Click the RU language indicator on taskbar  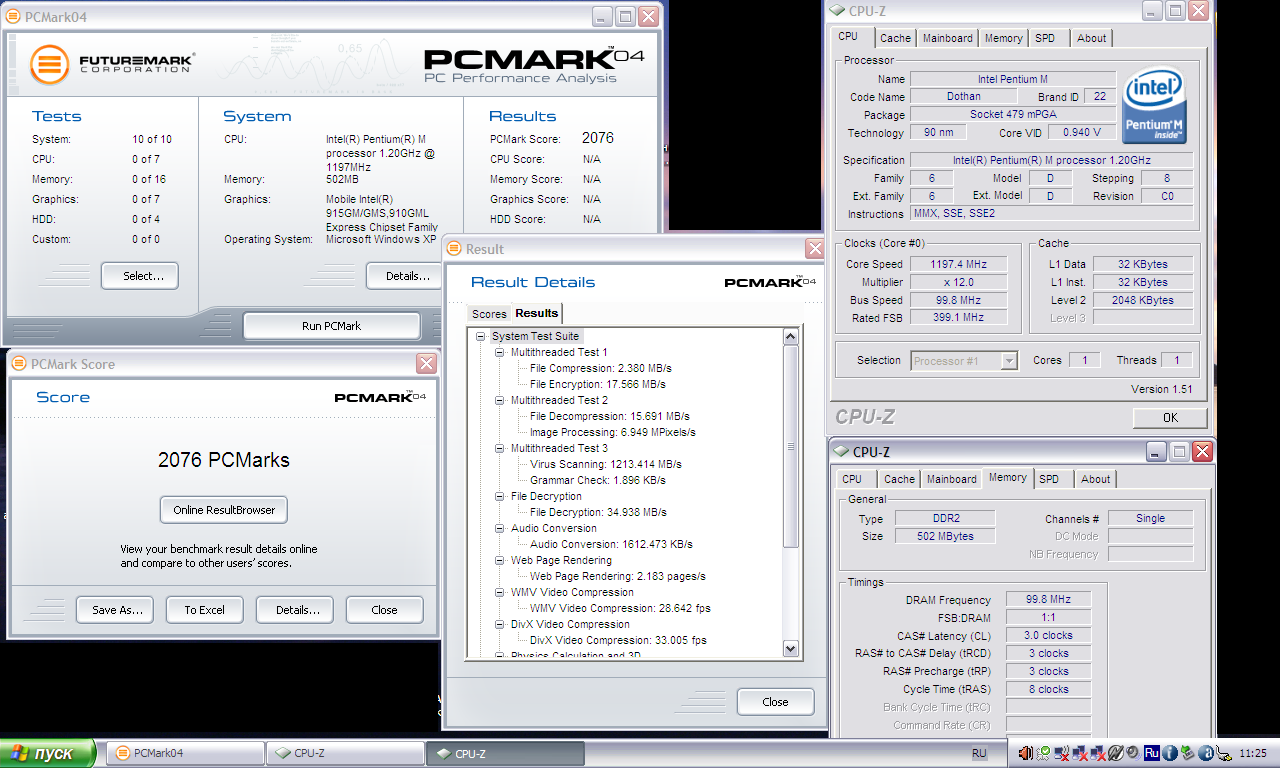pos(979,753)
